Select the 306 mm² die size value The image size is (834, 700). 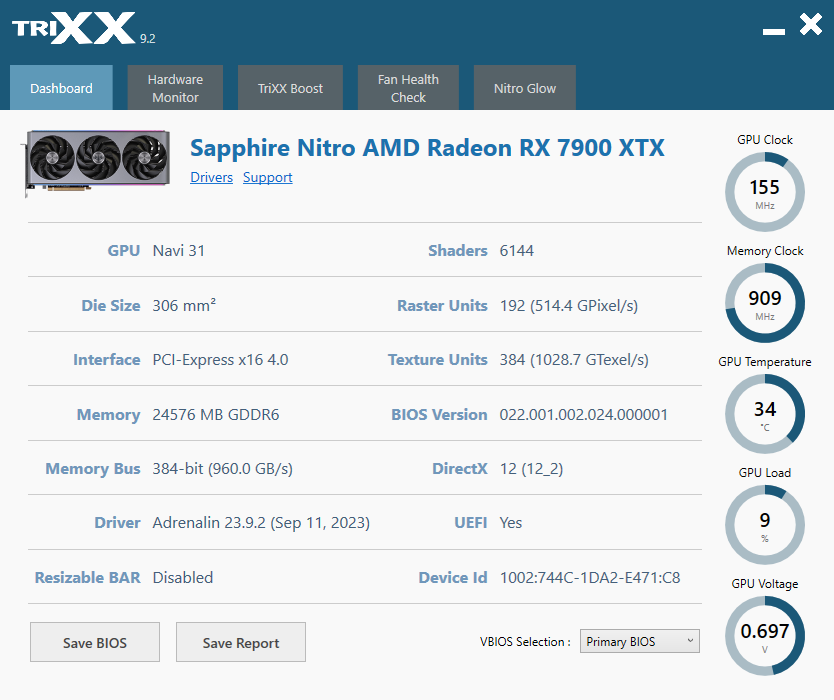(x=184, y=305)
